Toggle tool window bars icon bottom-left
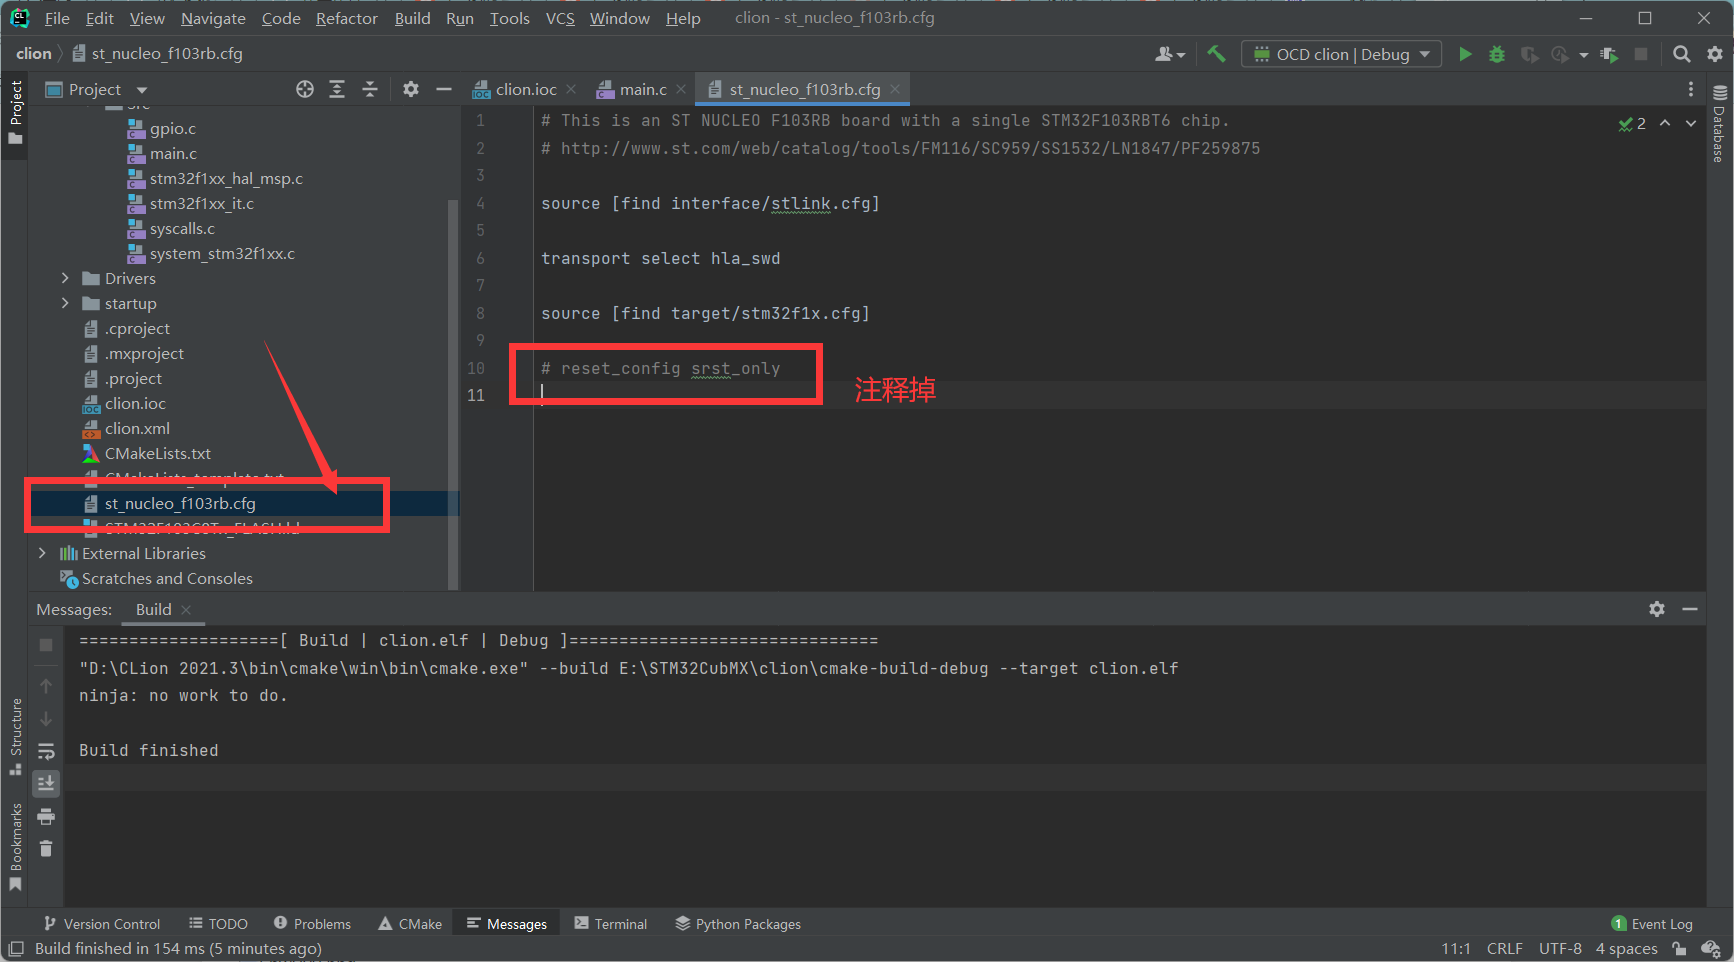 point(15,949)
